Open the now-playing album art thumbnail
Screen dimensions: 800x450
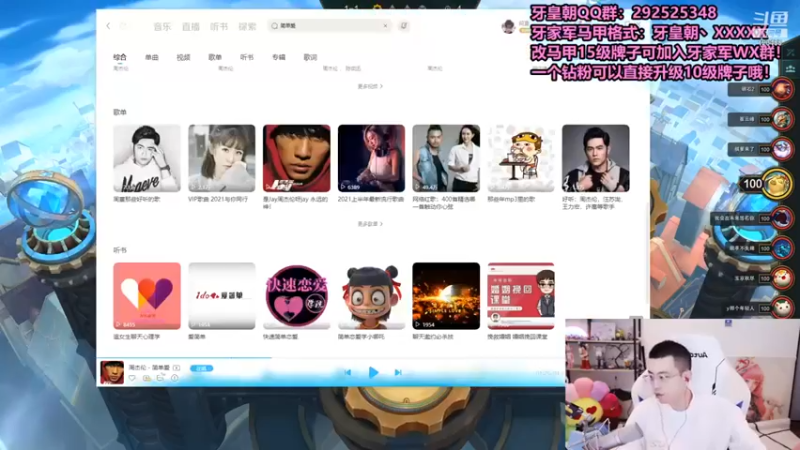coord(112,372)
